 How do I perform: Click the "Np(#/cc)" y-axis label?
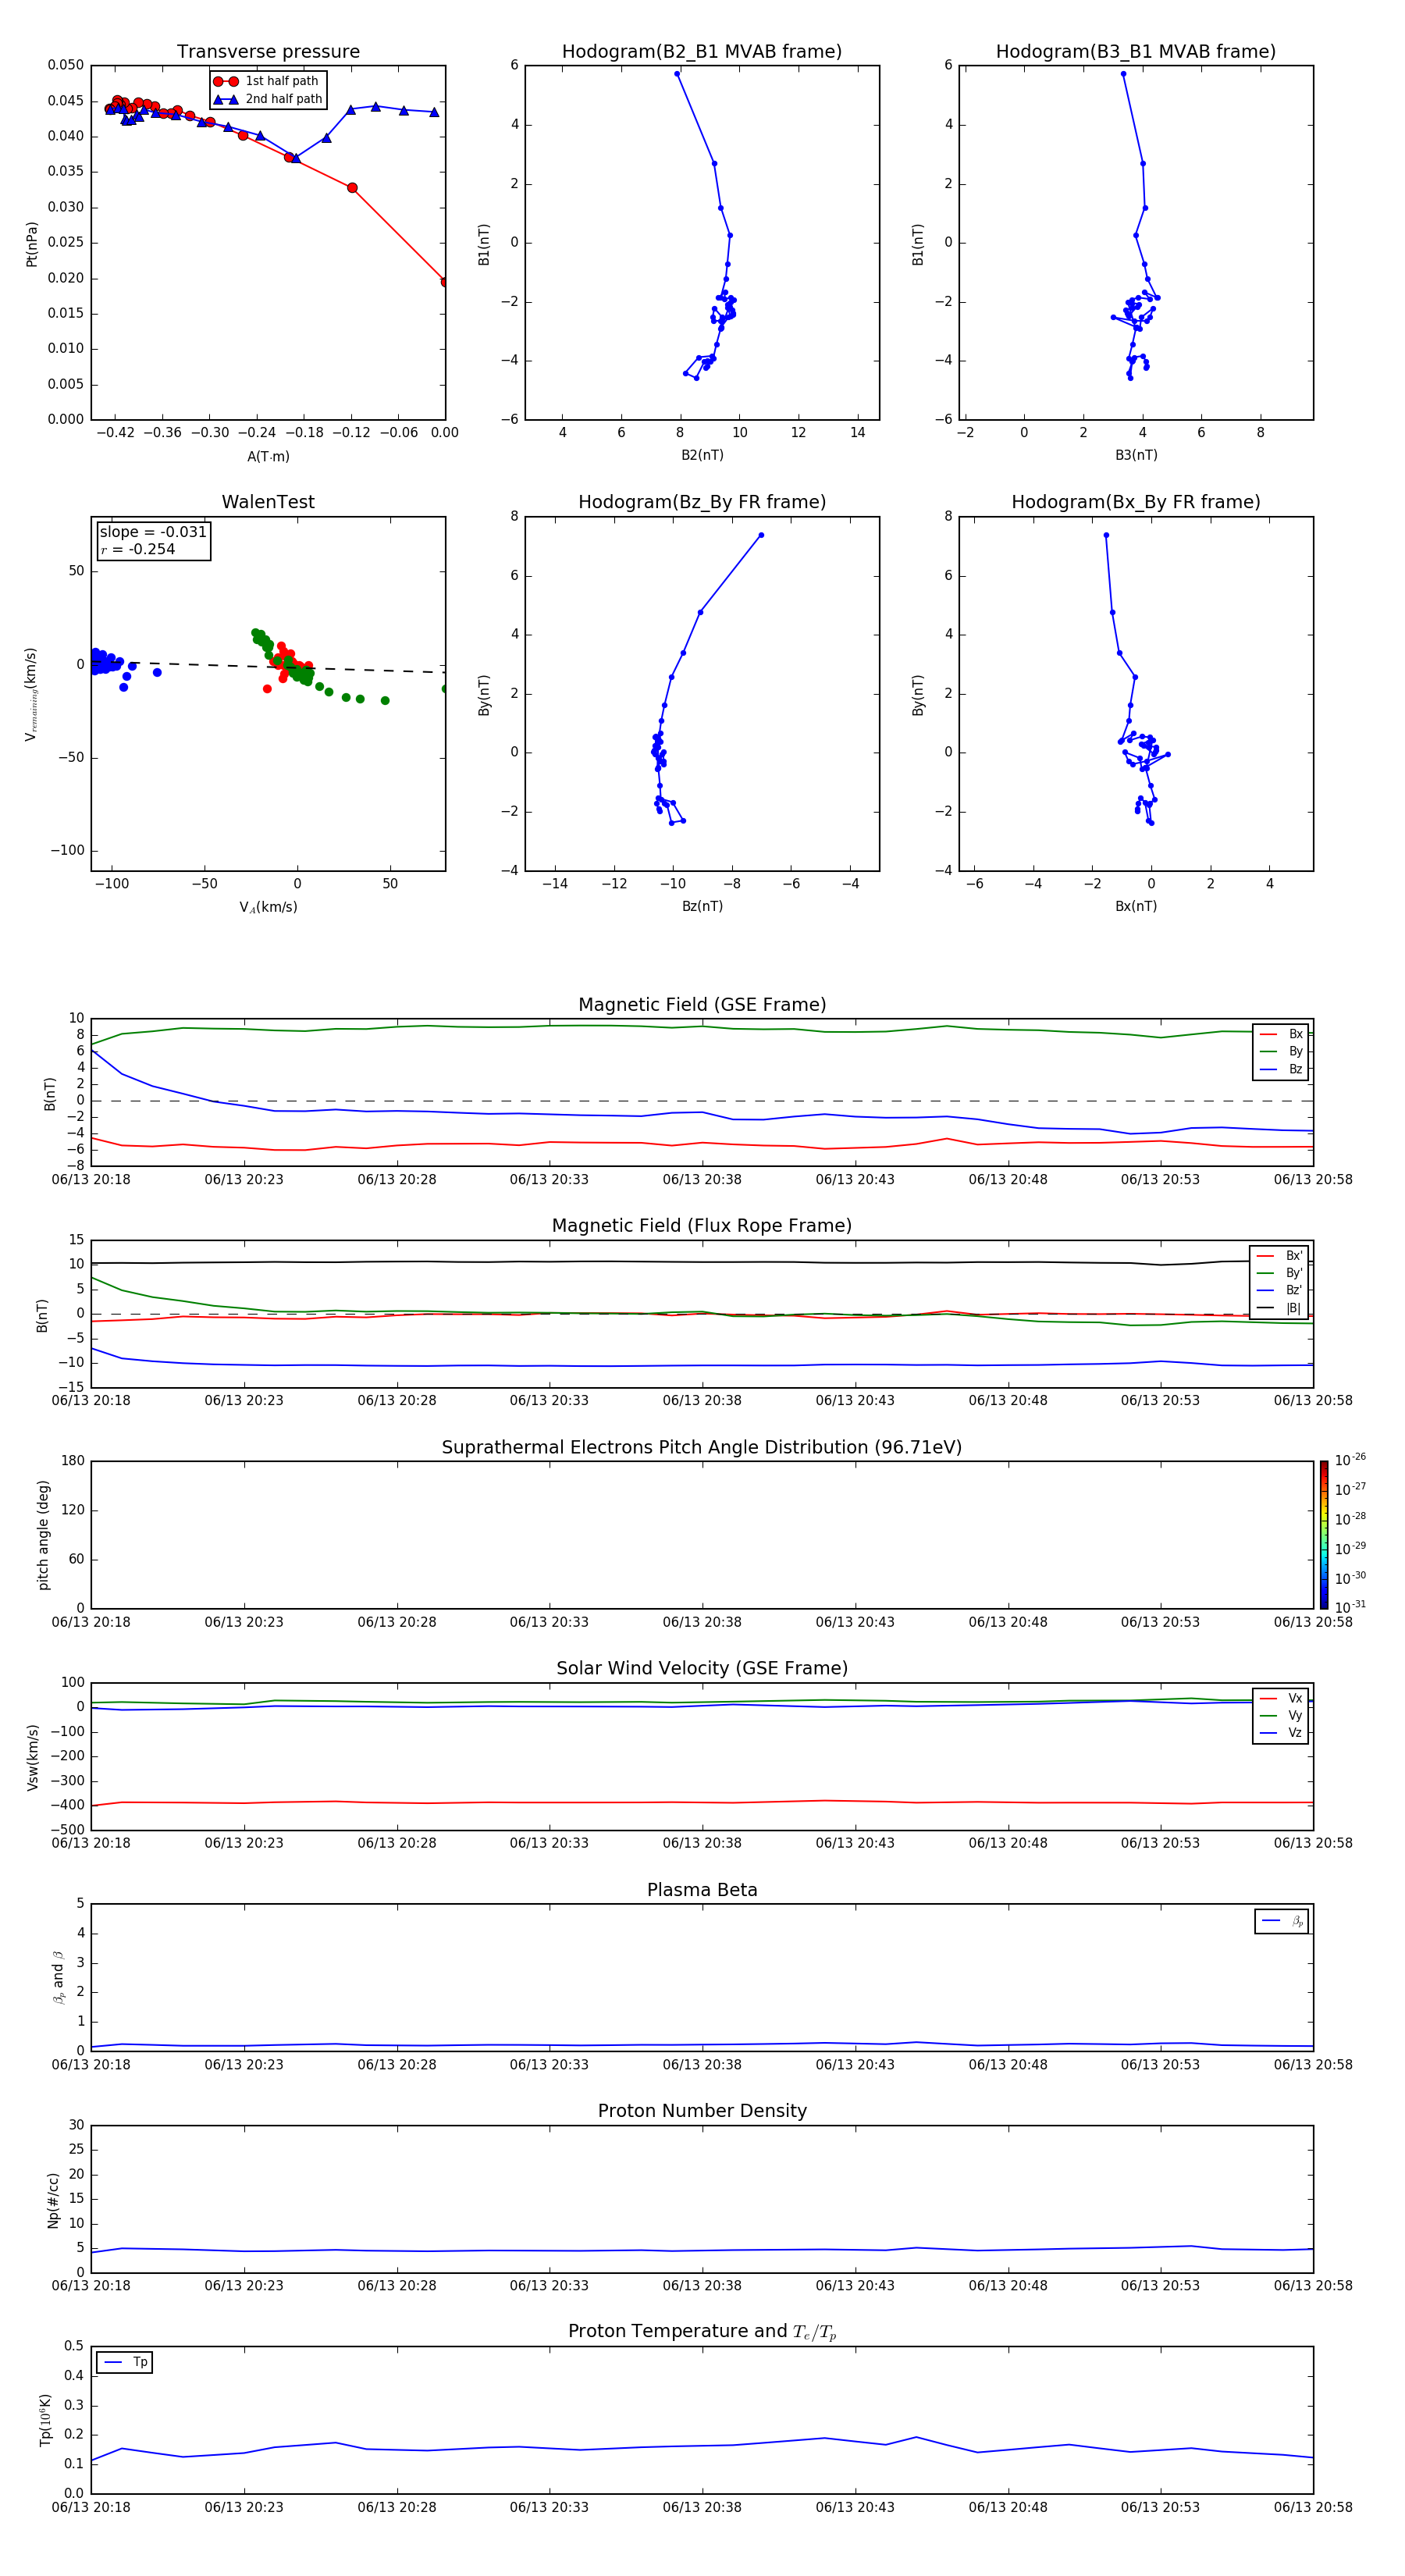click(x=54, y=2199)
